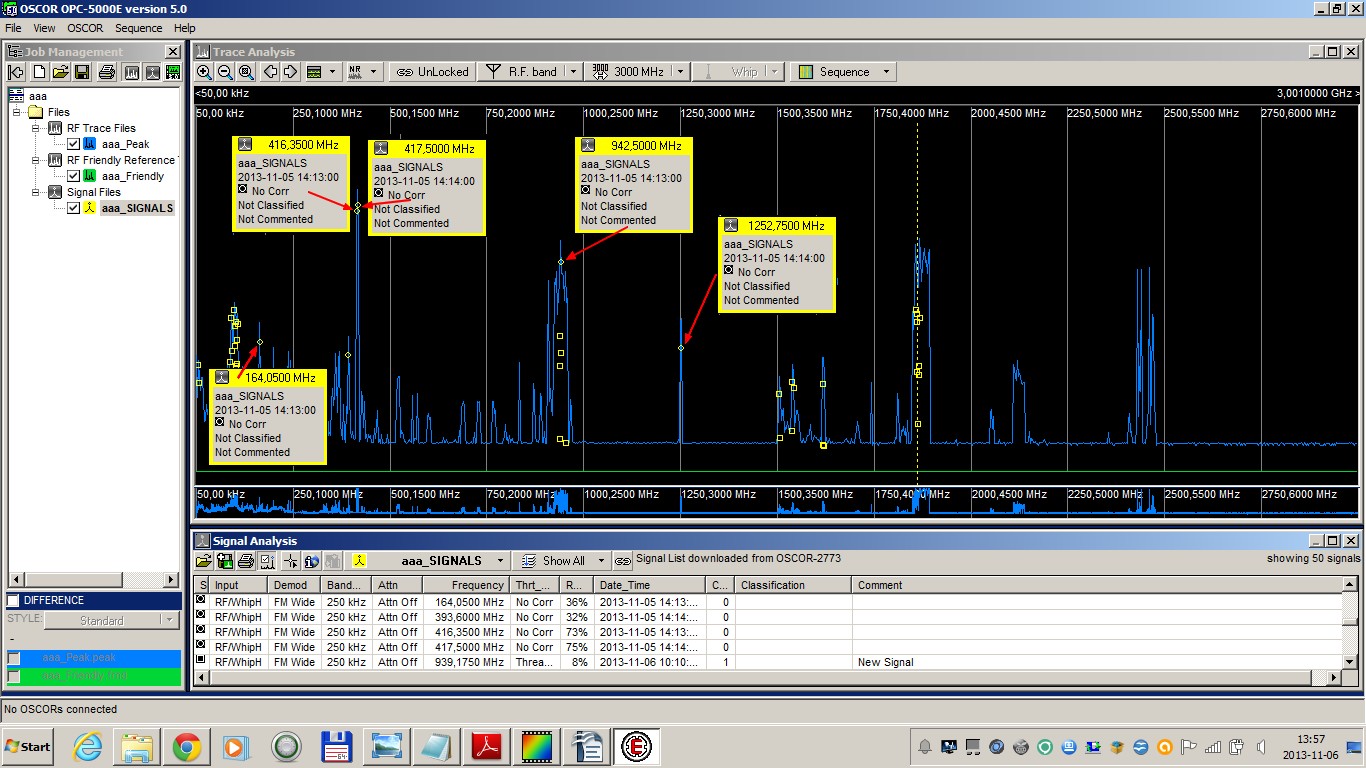Click the 942,5000 MHz signal marker icon
Screen dimensions: 1366x768
(x=589, y=146)
